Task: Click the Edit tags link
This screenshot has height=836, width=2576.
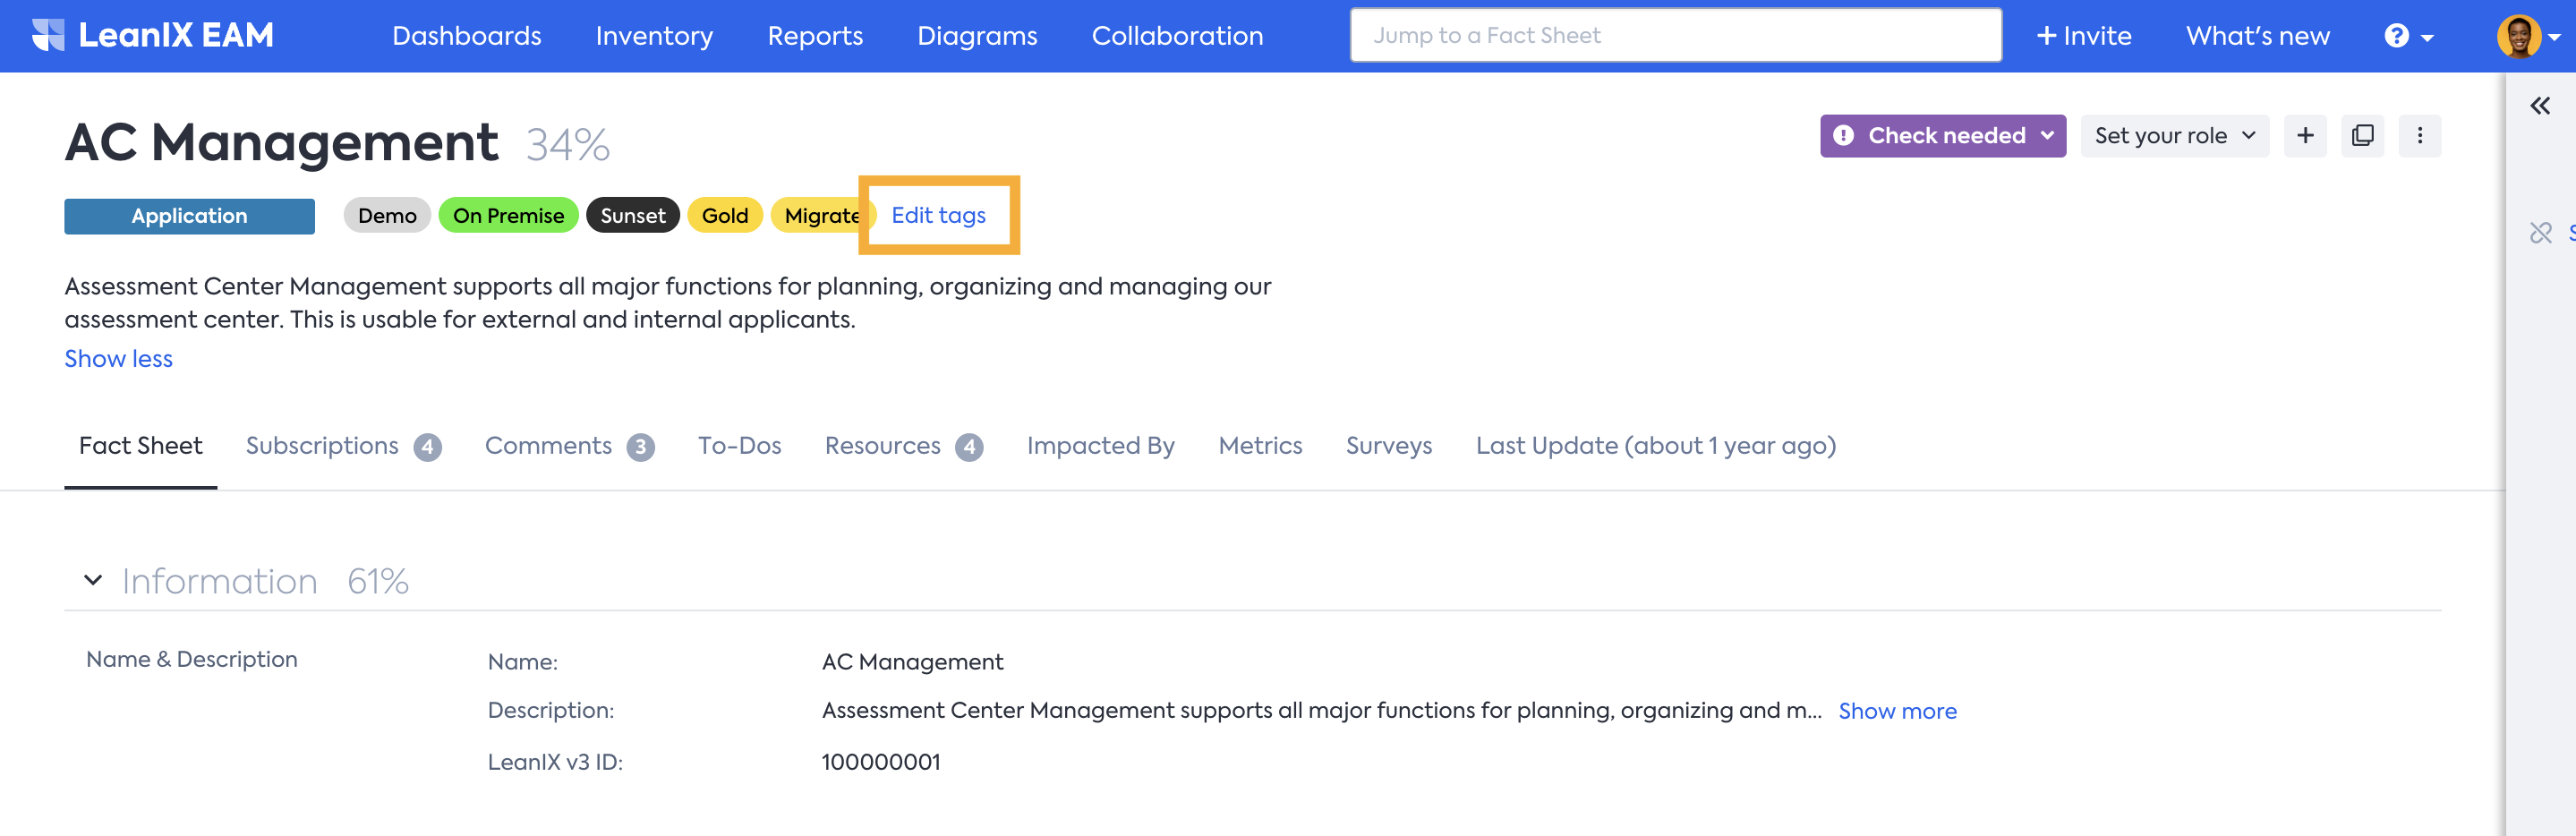Action: (x=938, y=215)
